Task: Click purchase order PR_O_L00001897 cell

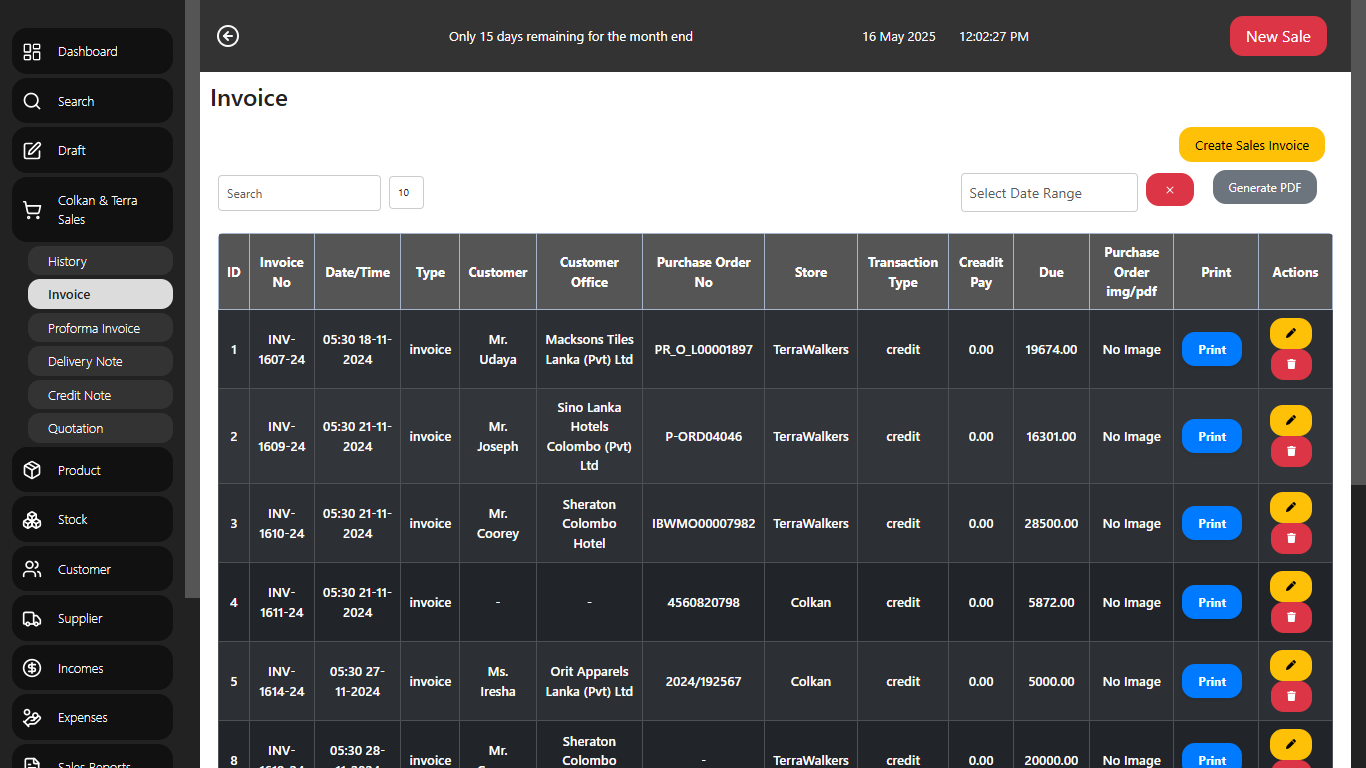Action: point(704,350)
